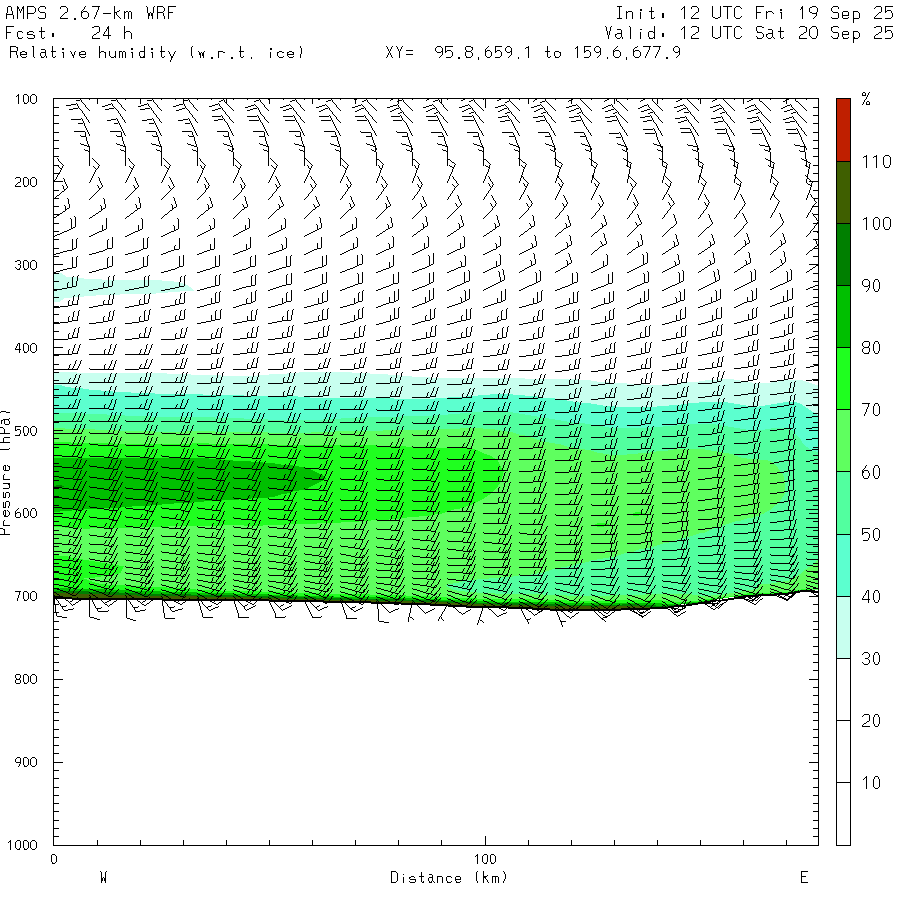Click the white 20-30 colorbar segment
Viewport: 900px width, 900px height.
(843, 689)
